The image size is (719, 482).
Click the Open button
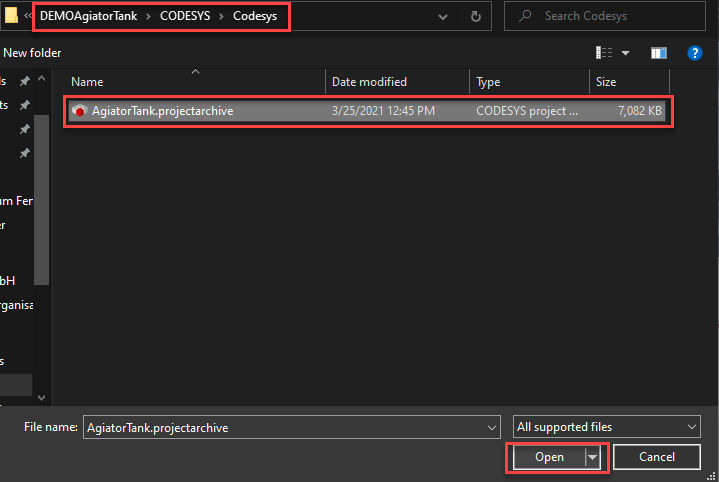click(x=549, y=457)
